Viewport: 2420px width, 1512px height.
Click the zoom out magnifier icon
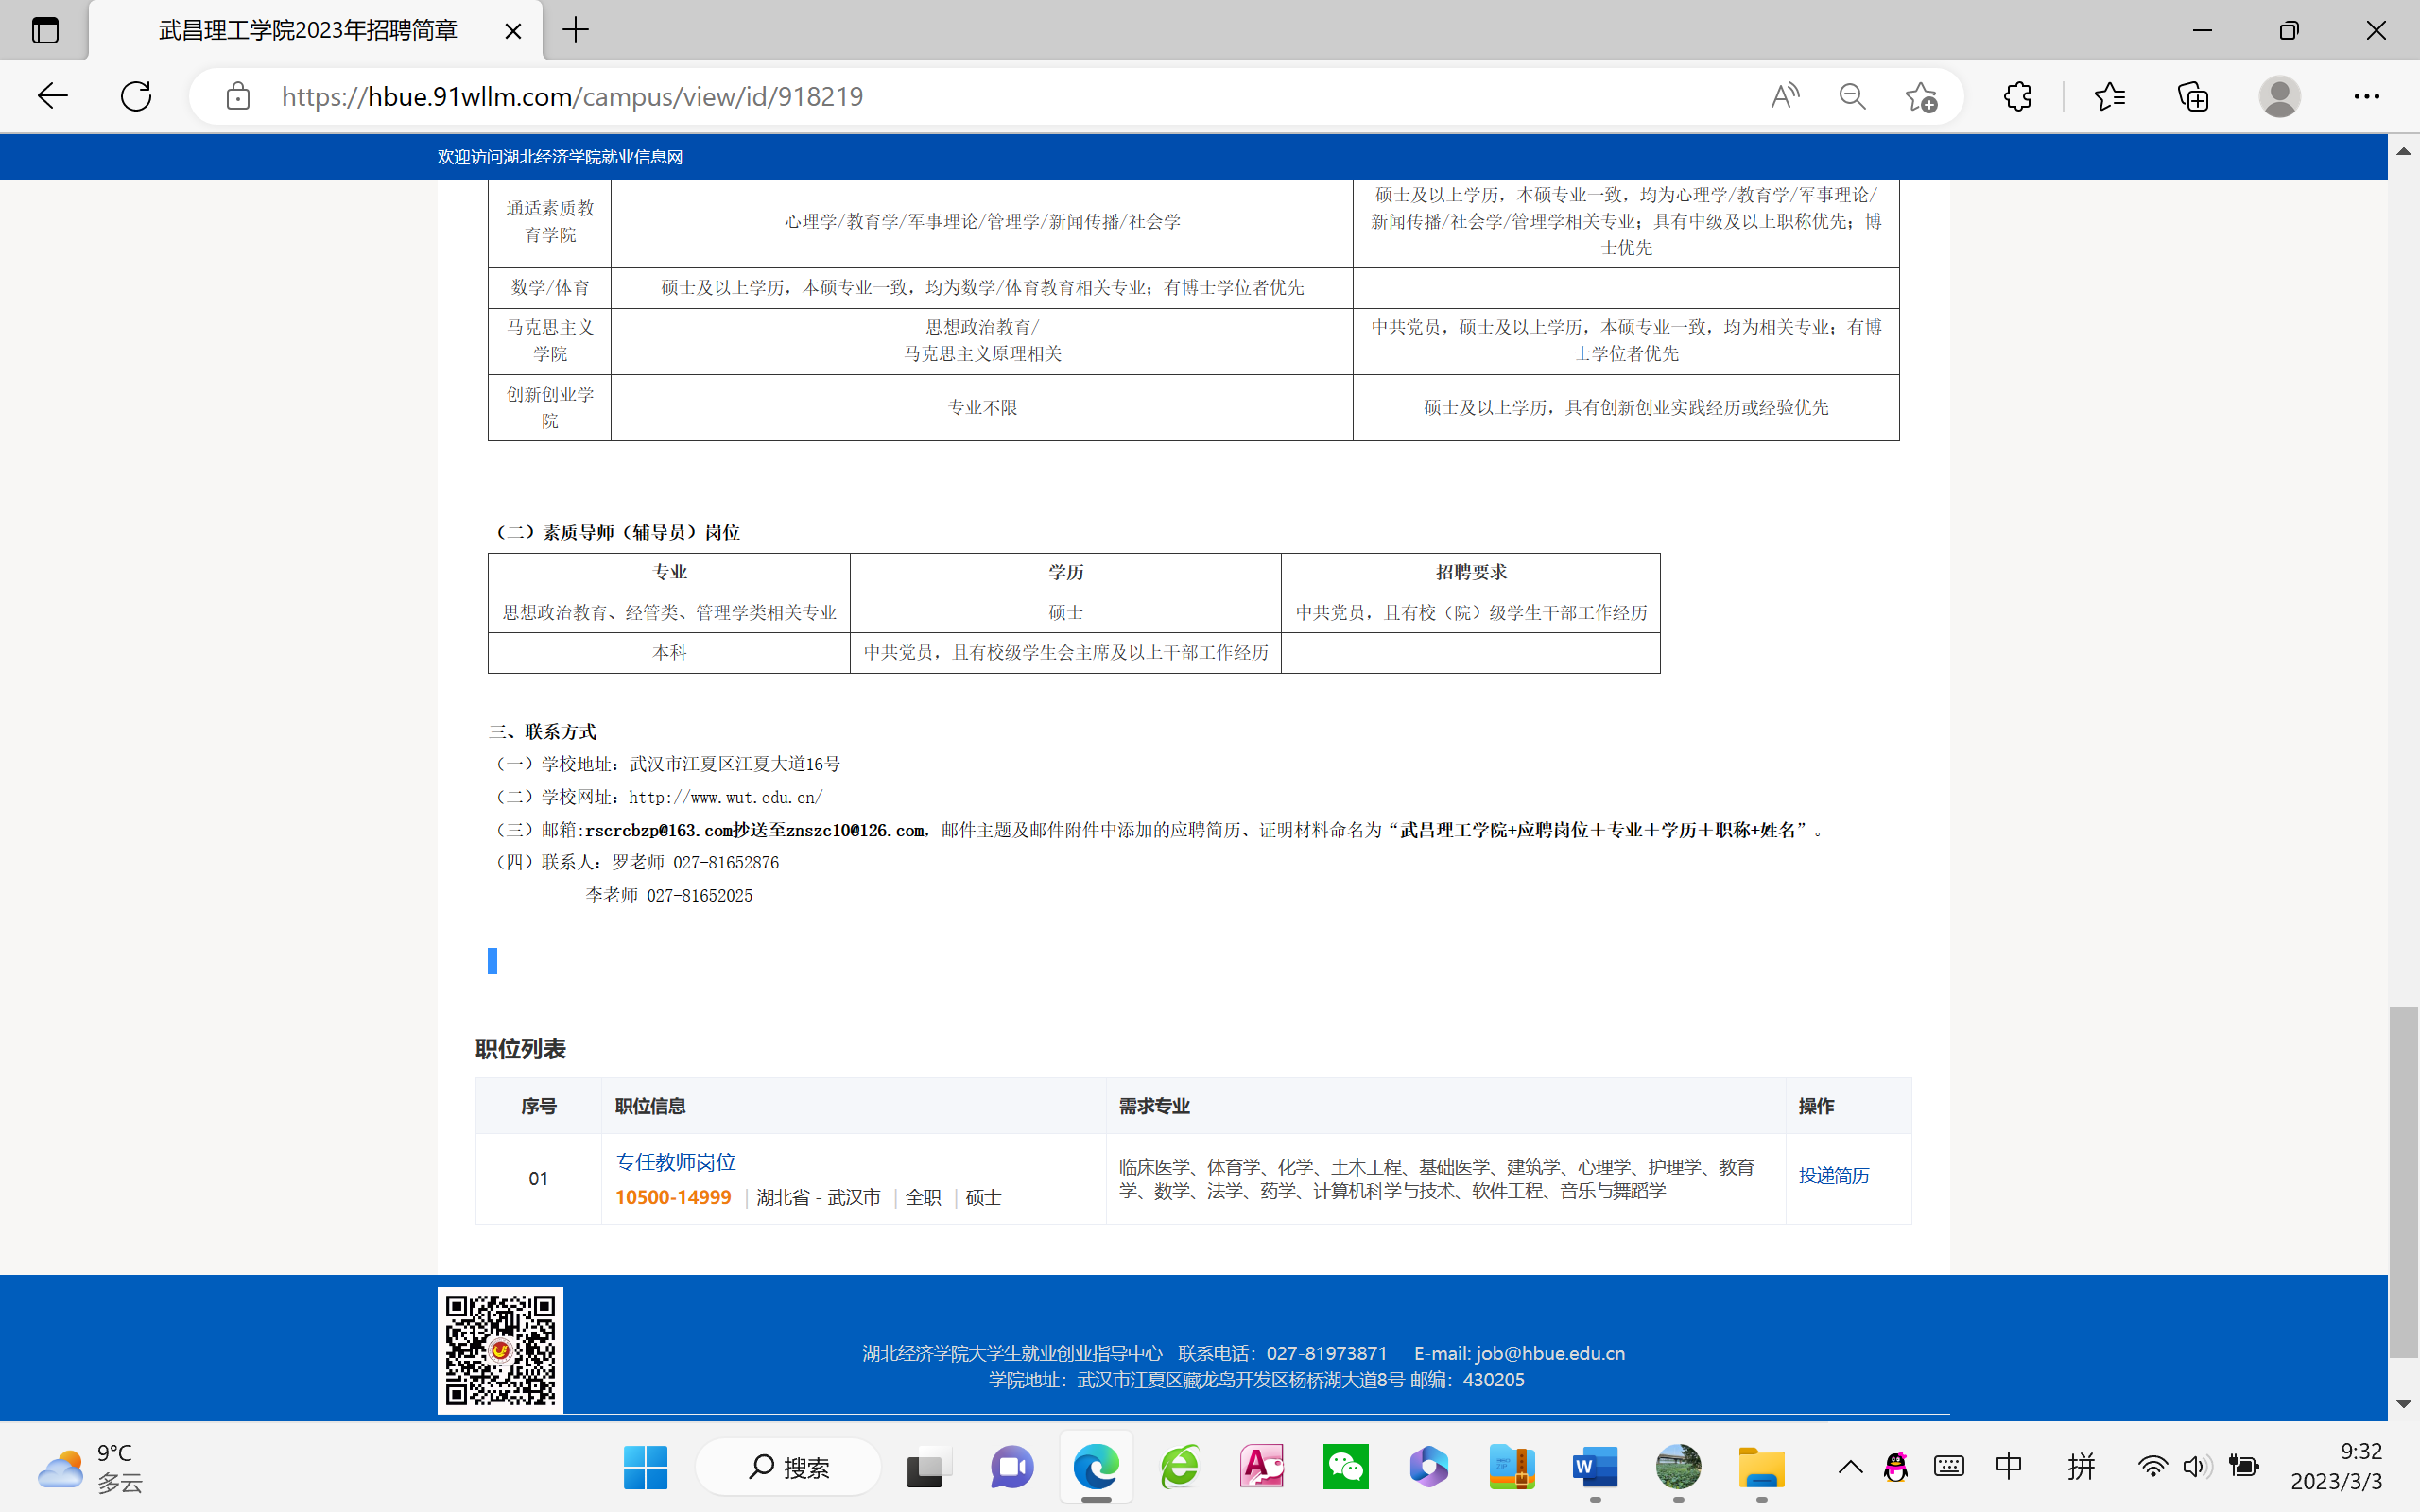click(1852, 96)
